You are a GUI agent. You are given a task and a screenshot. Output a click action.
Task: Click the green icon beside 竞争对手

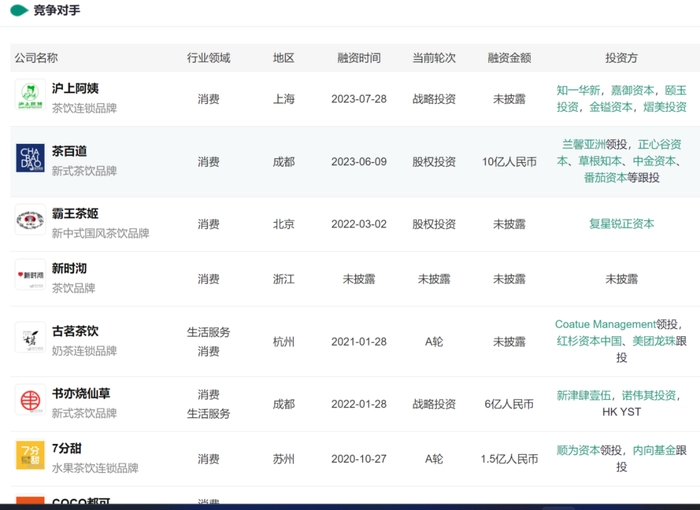click(x=18, y=10)
